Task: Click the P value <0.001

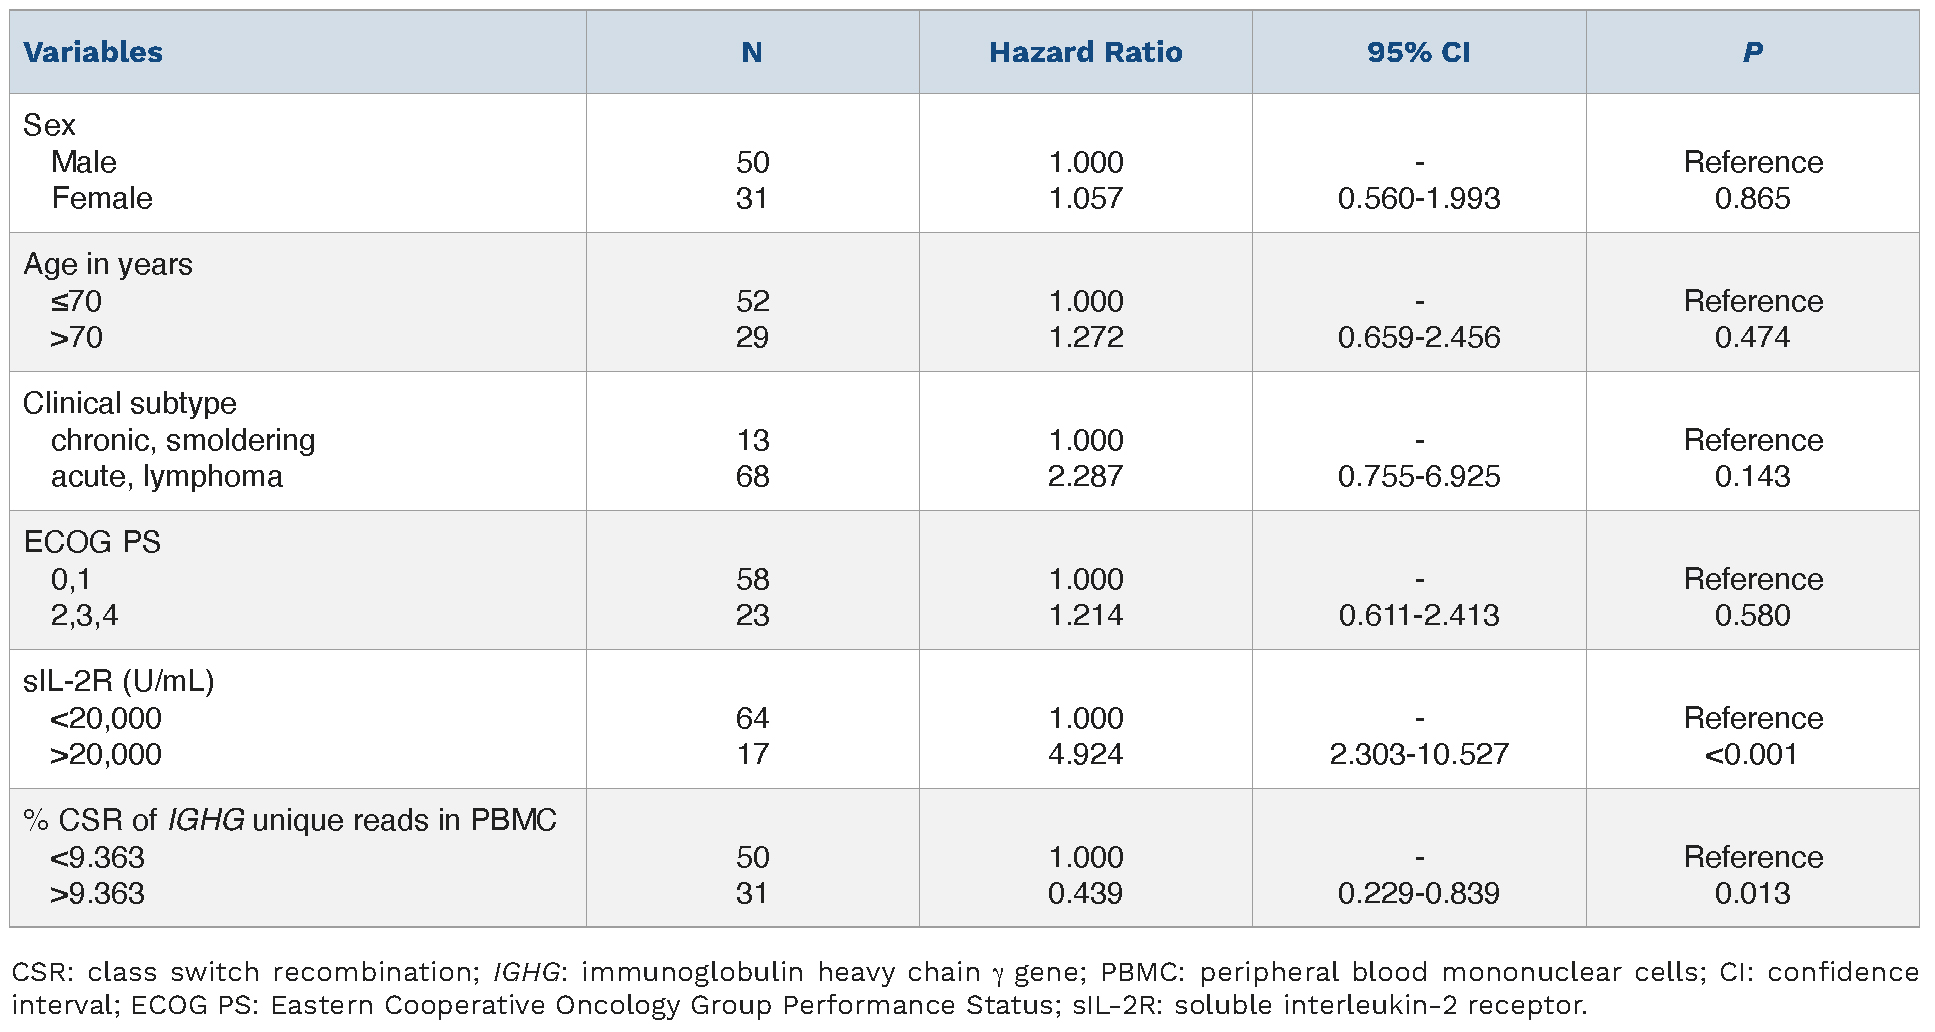Action: click(x=1752, y=754)
